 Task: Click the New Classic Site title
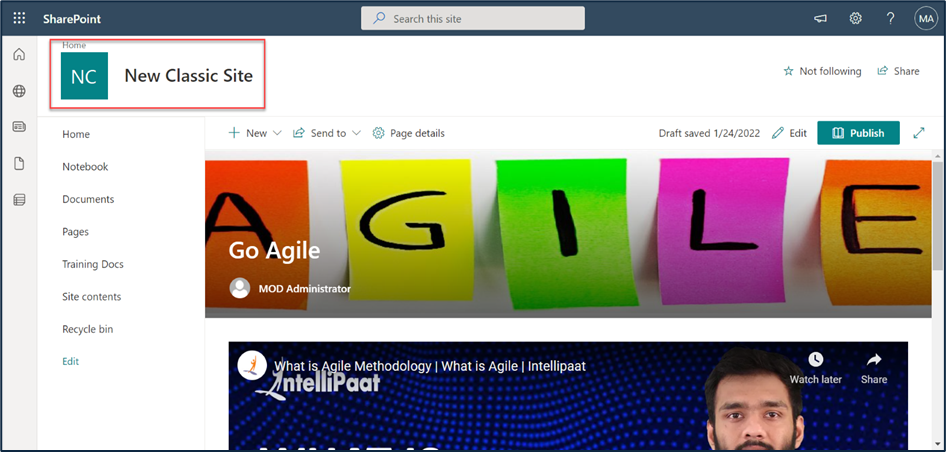(188, 76)
